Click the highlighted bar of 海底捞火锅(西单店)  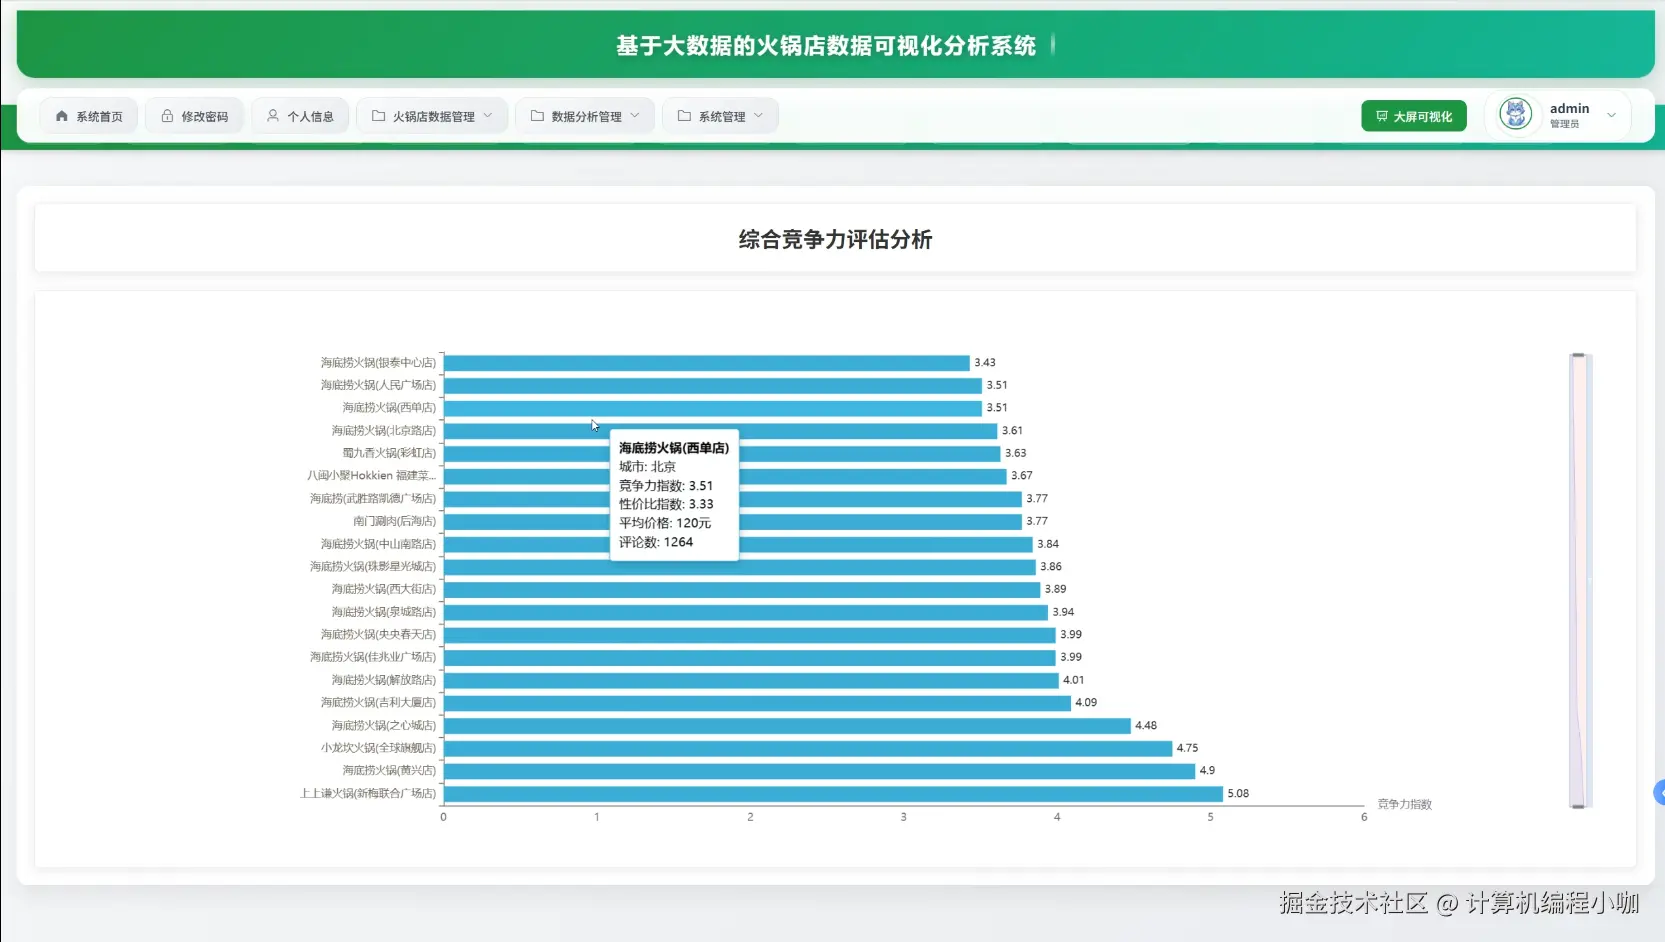[712, 408]
